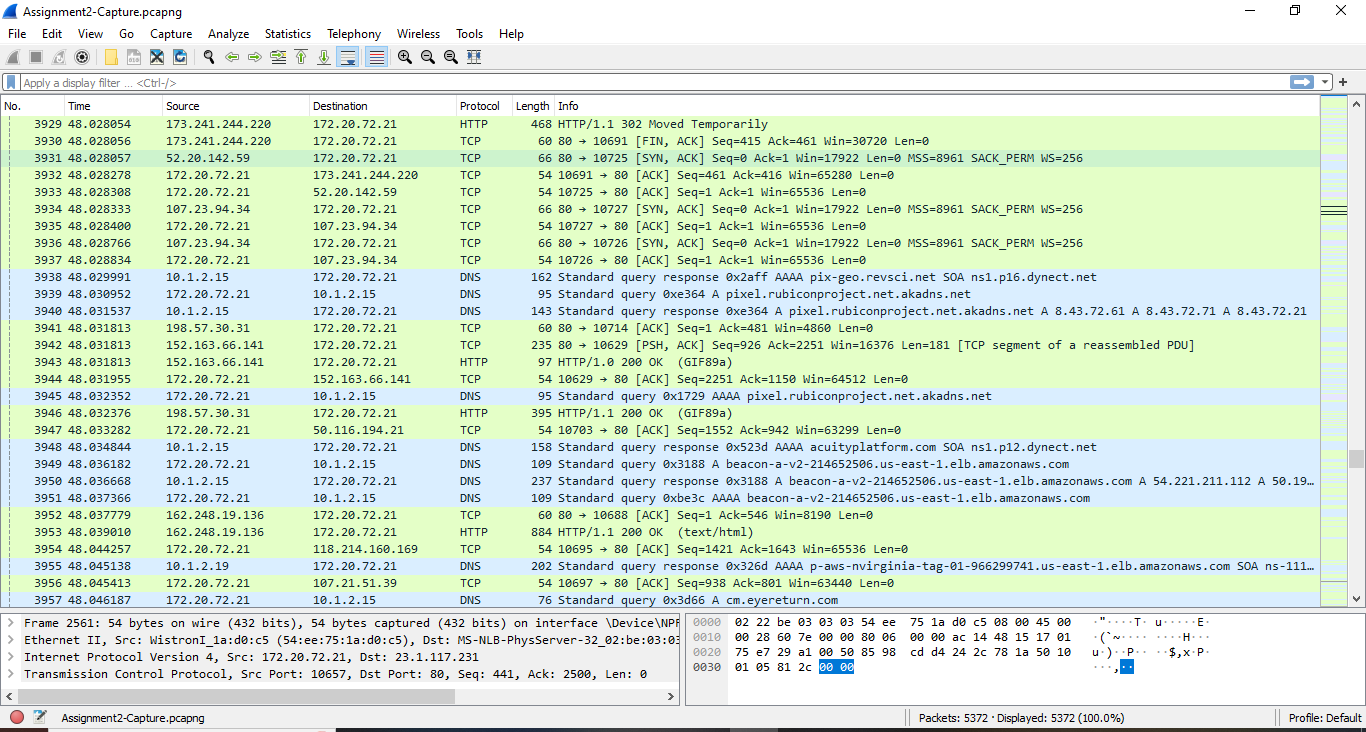Select the Find a packet magnifier icon
1366x732 pixels.
click(x=209, y=57)
